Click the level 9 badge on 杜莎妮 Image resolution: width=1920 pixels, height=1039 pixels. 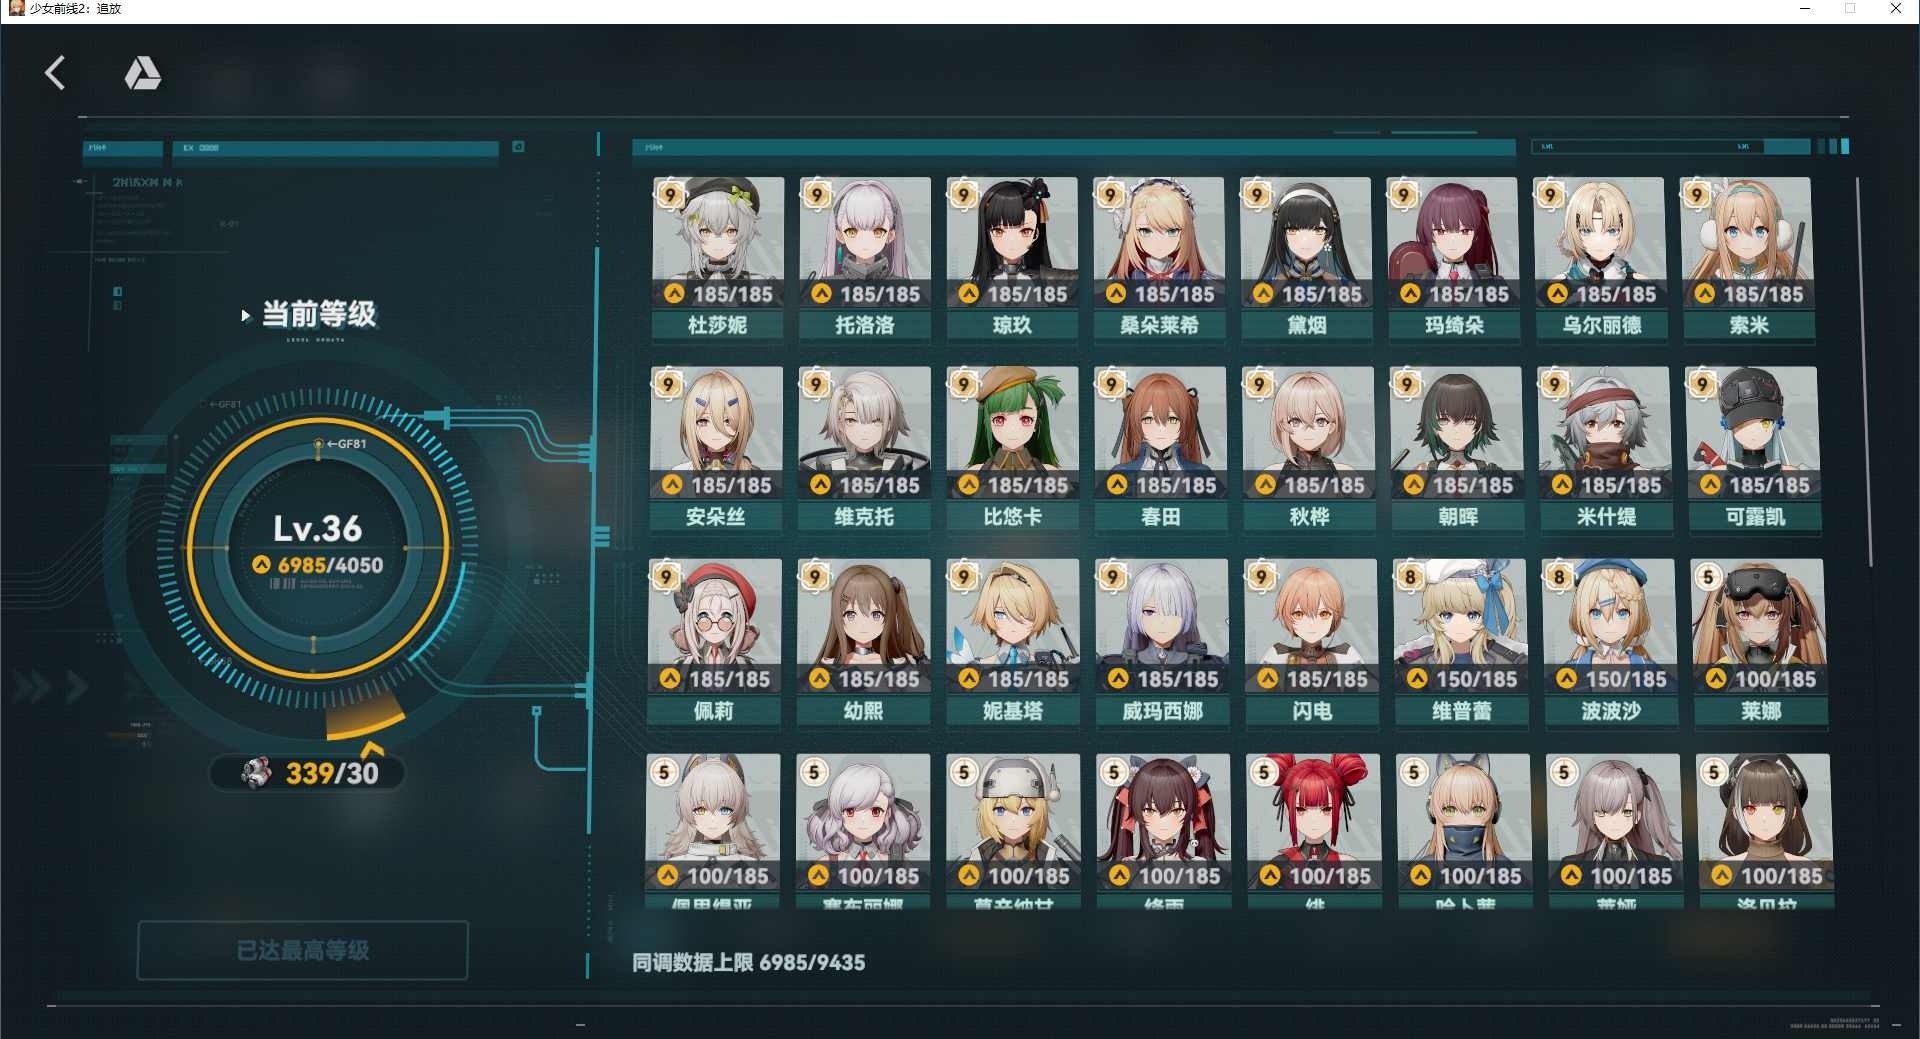[x=670, y=194]
